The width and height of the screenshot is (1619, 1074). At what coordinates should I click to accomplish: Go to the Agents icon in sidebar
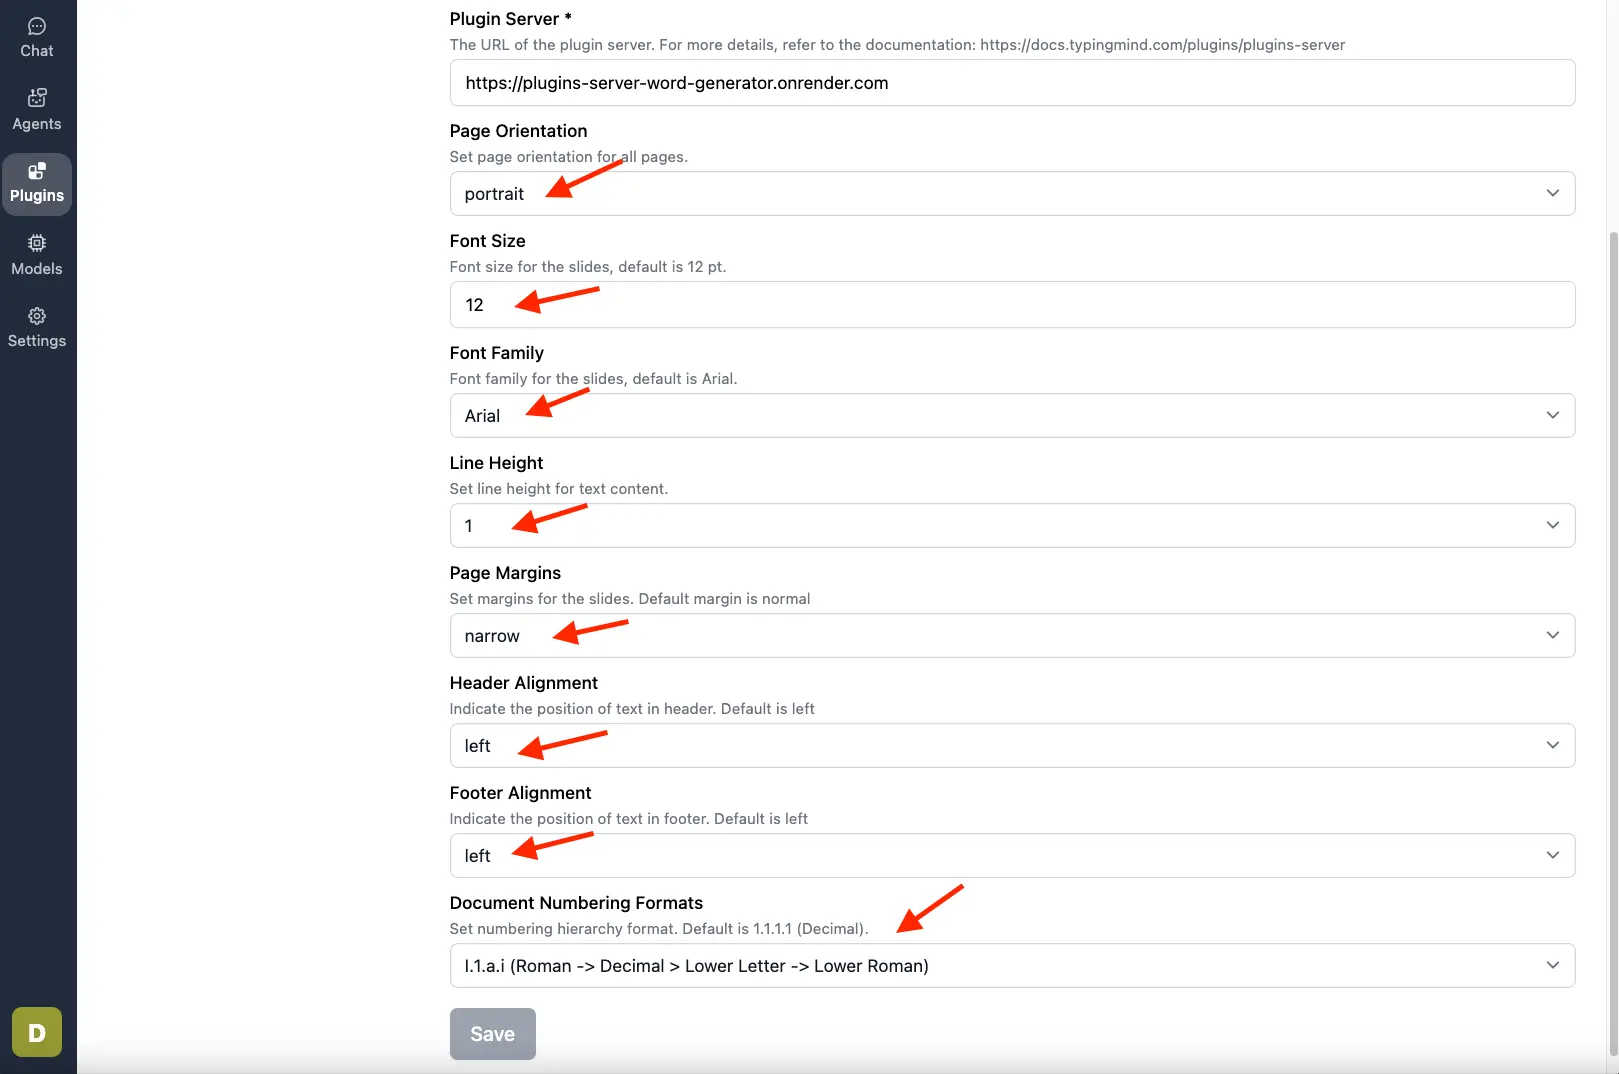pos(37,98)
